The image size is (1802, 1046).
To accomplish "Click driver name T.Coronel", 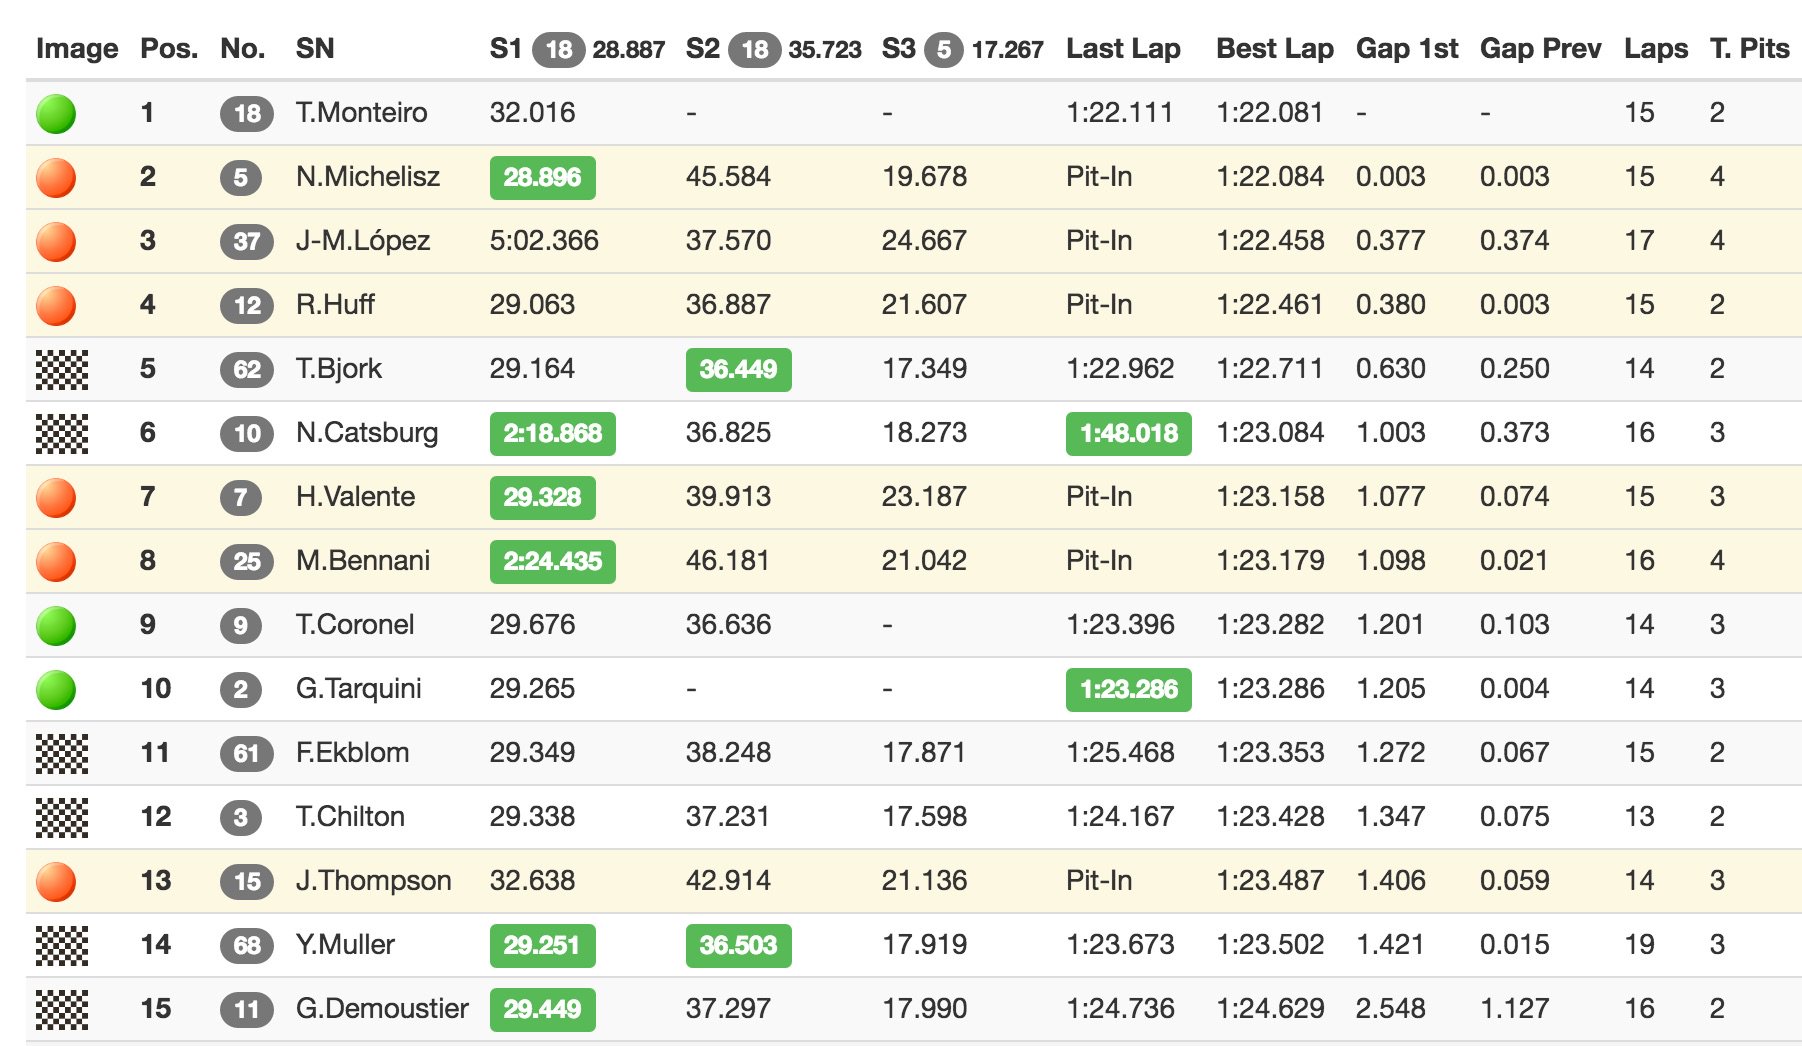I will pos(355,624).
